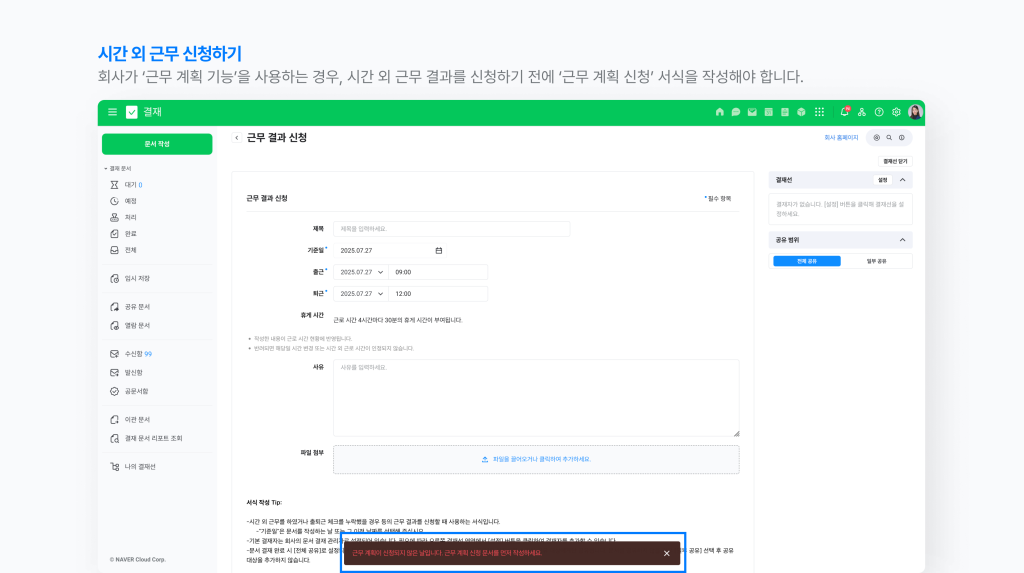This screenshot has height=573, width=1024.
Task: Open the calendar icon in header
Action: click(769, 112)
